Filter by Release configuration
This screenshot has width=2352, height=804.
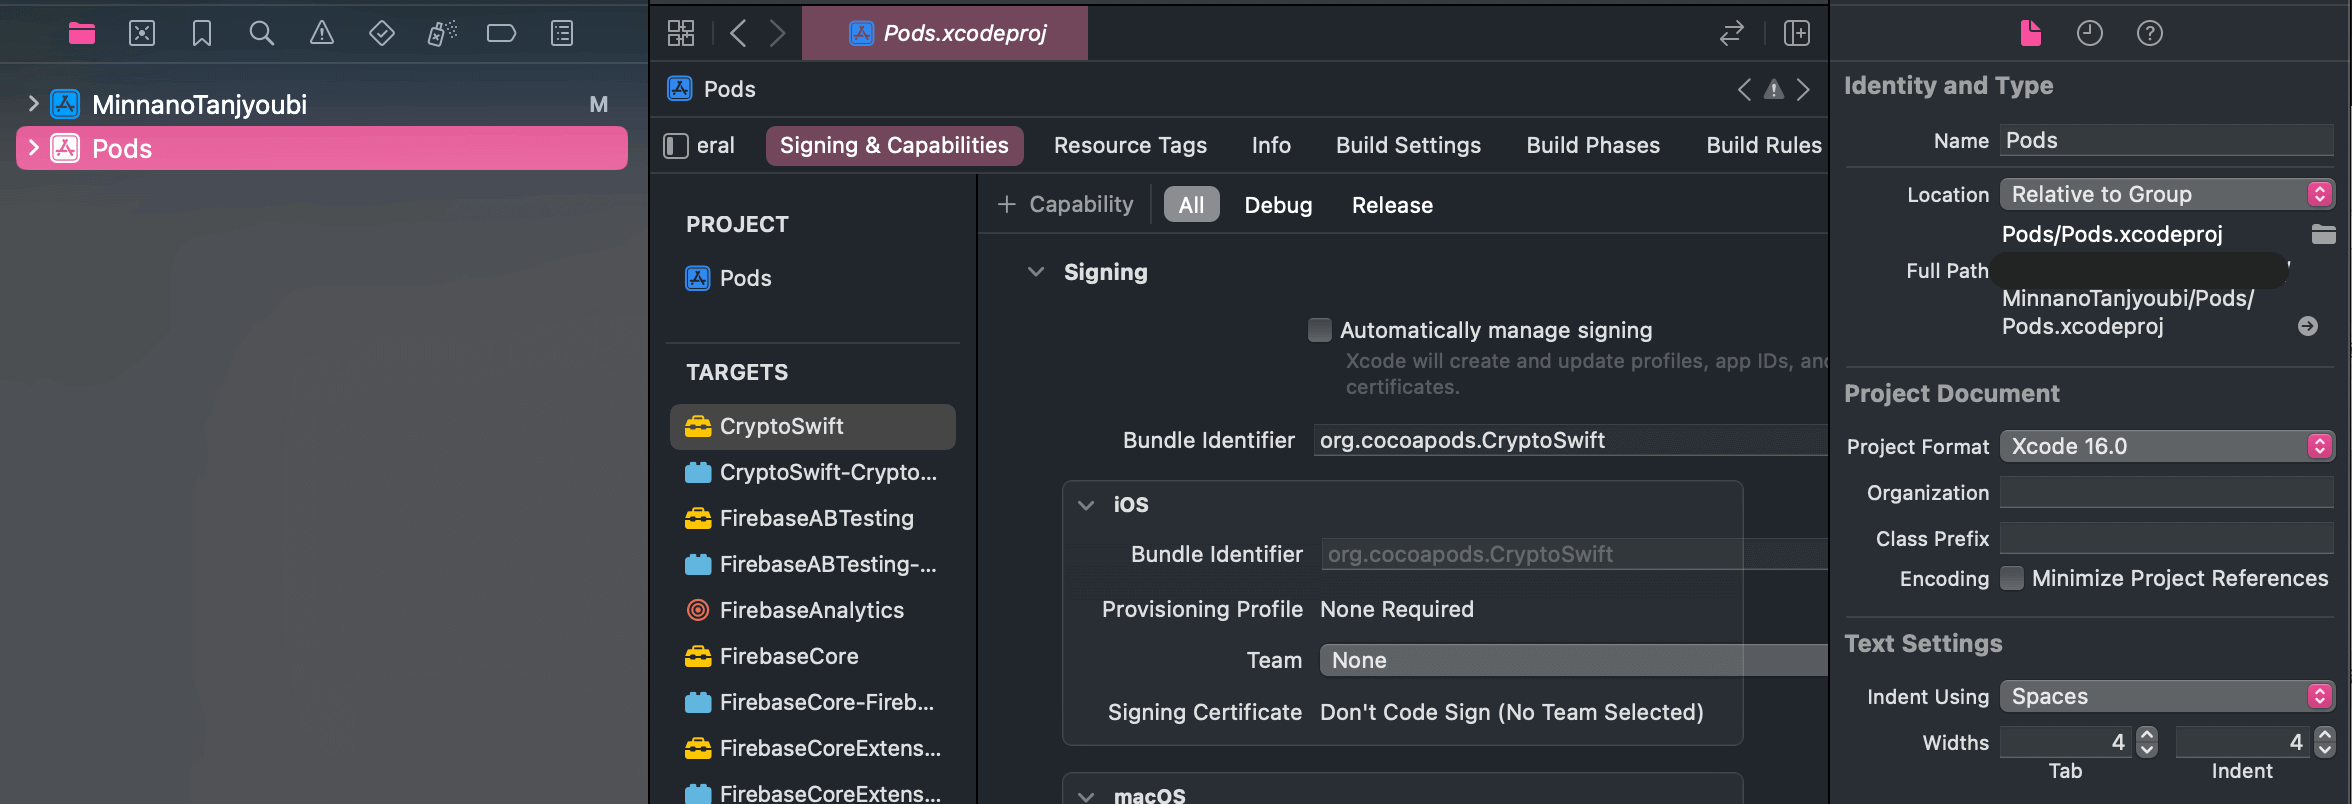click(1392, 205)
